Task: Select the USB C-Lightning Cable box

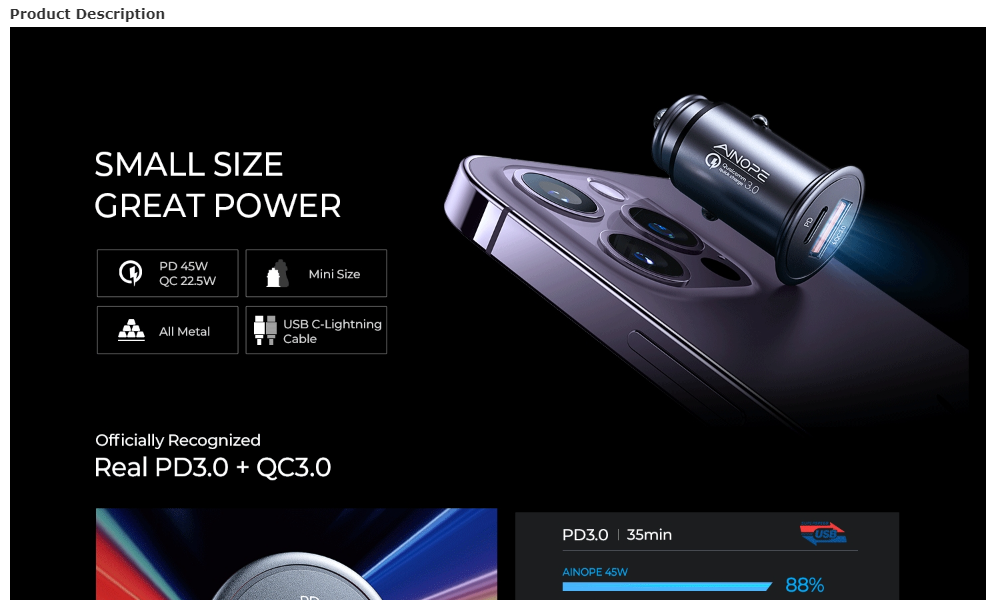Action: coord(316,330)
